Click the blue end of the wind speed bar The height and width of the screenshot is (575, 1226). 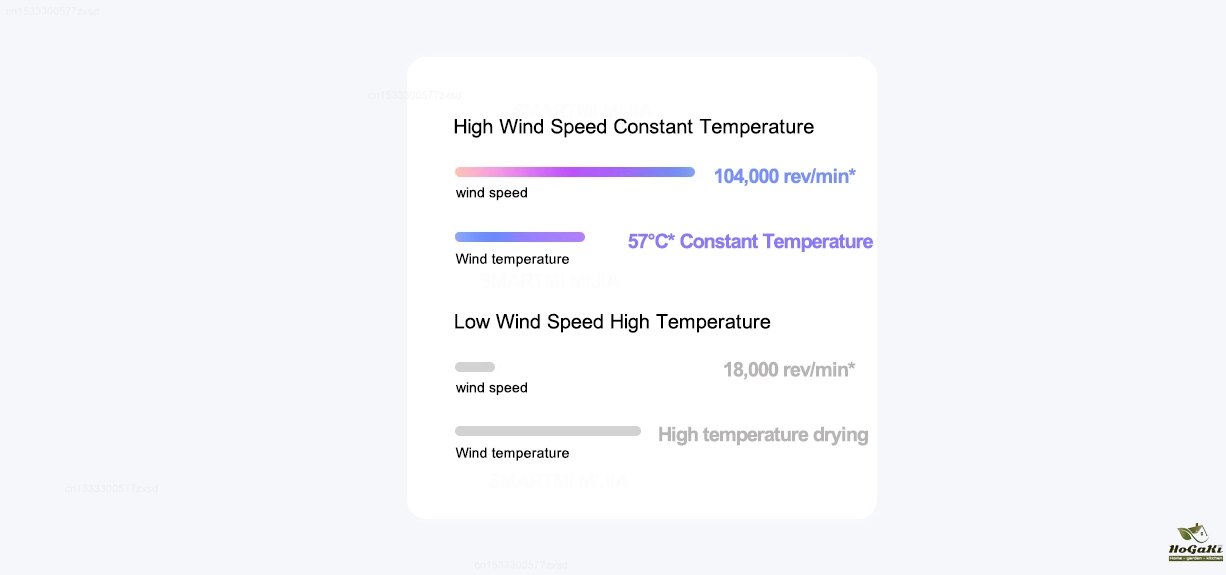coord(686,172)
